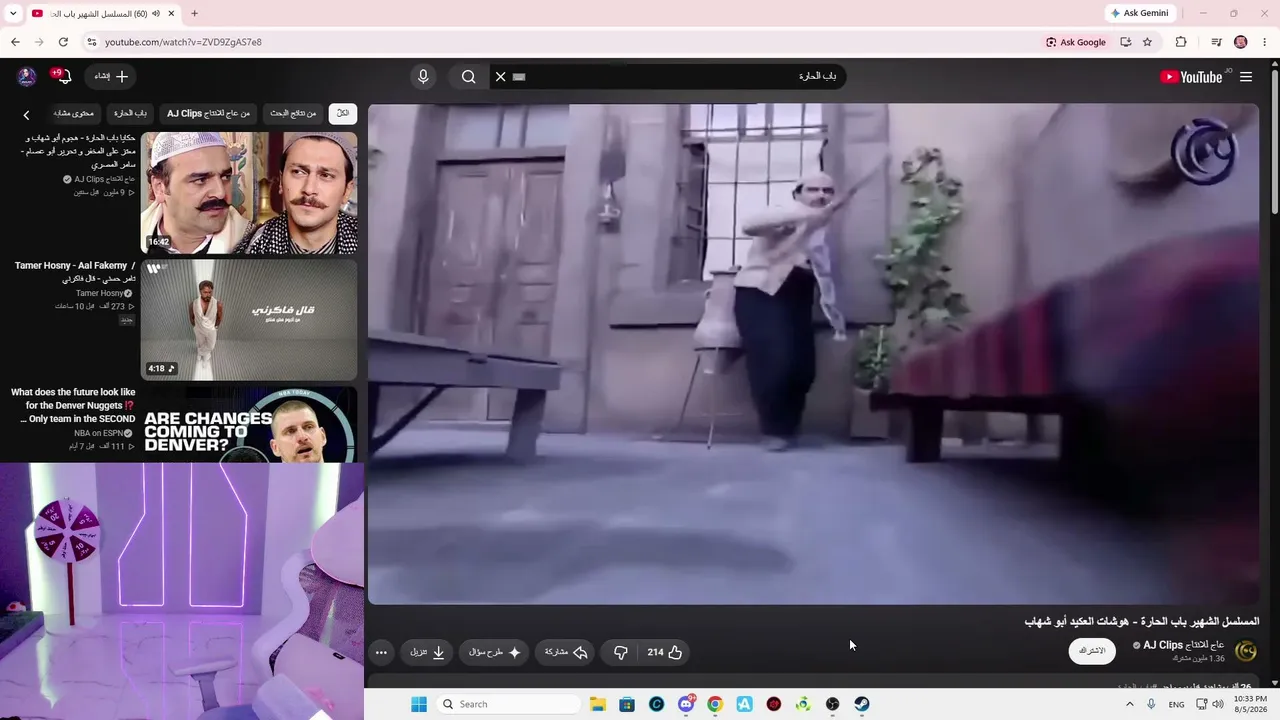
Task: Install the app via address bar icon
Action: click(1125, 42)
